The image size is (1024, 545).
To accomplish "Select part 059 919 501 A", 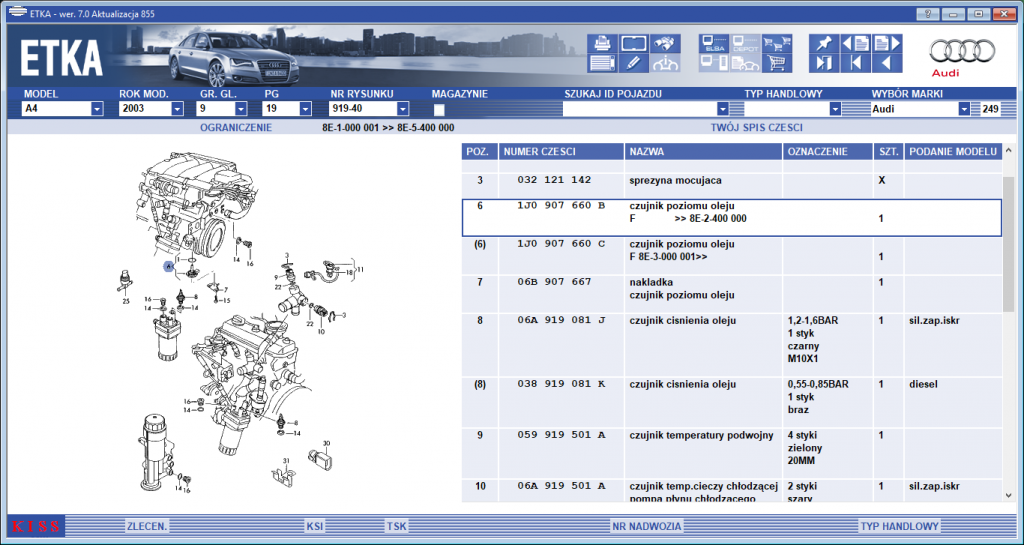I will [x=561, y=435].
